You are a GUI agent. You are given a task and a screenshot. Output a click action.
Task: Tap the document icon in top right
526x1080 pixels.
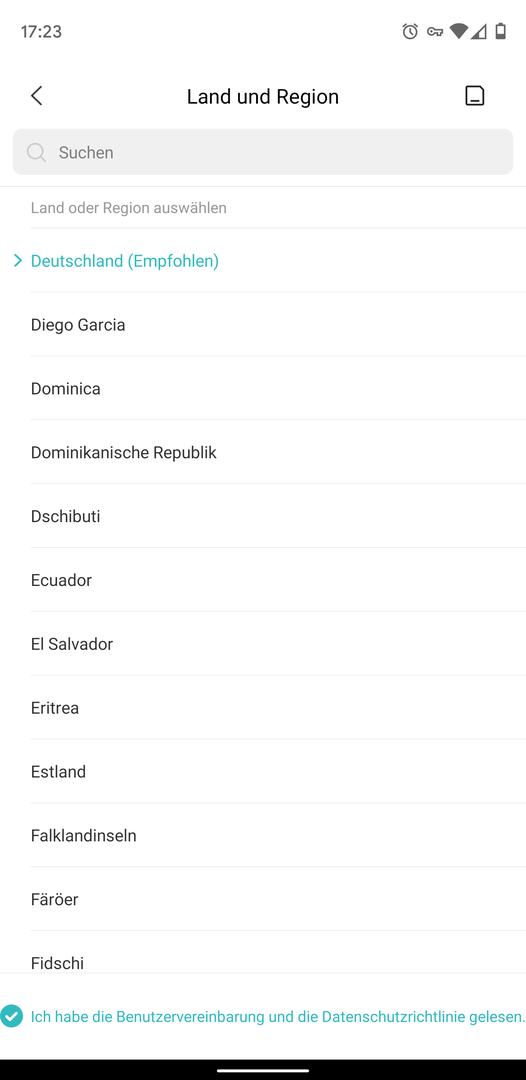click(474, 96)
